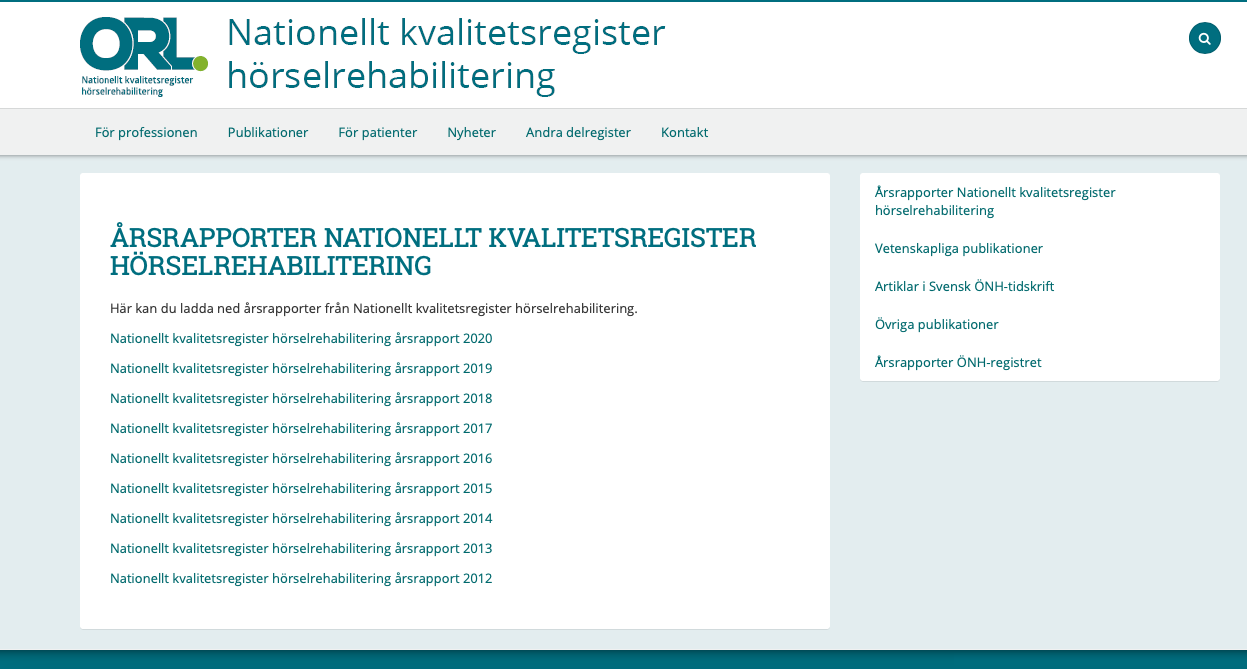Select Artiklar i Svensk ÖNH-tidskrift
This screenshot has width=1247, height=669.
(x=964, y=286)
